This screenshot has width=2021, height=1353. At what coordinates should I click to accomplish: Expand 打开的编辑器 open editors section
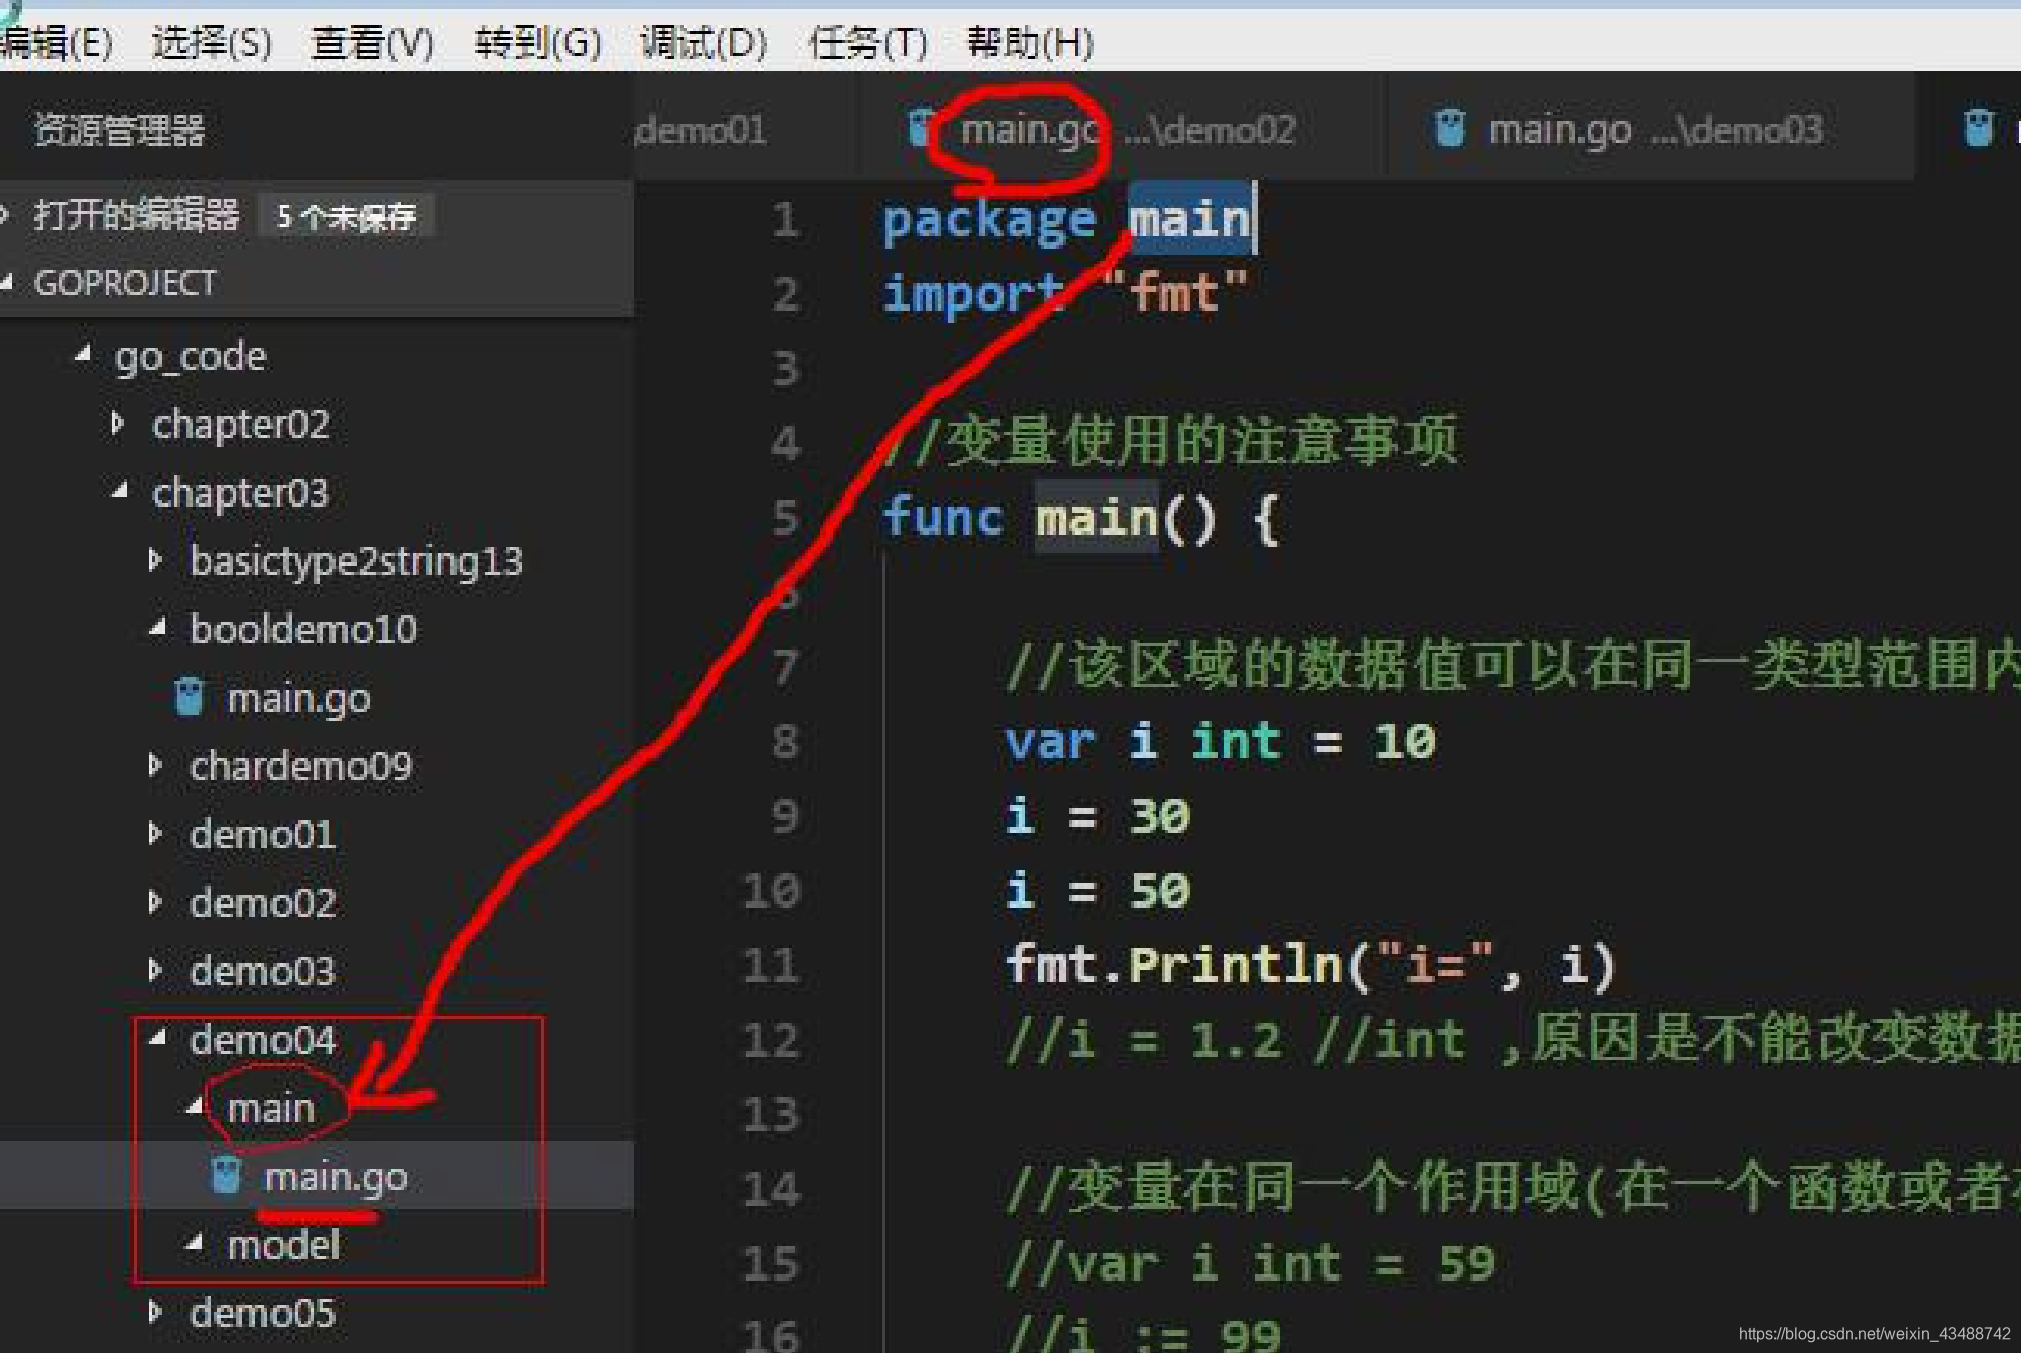[135, 214]
